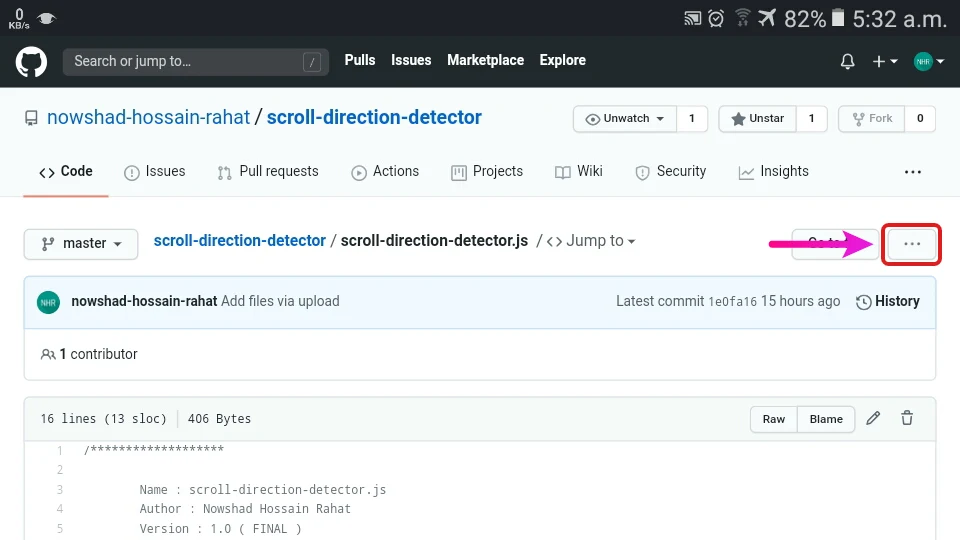The height and width of the screenshot is (540, 960).
Task: Open the plus create-new dropdown
Action: [x=884, y=62]
